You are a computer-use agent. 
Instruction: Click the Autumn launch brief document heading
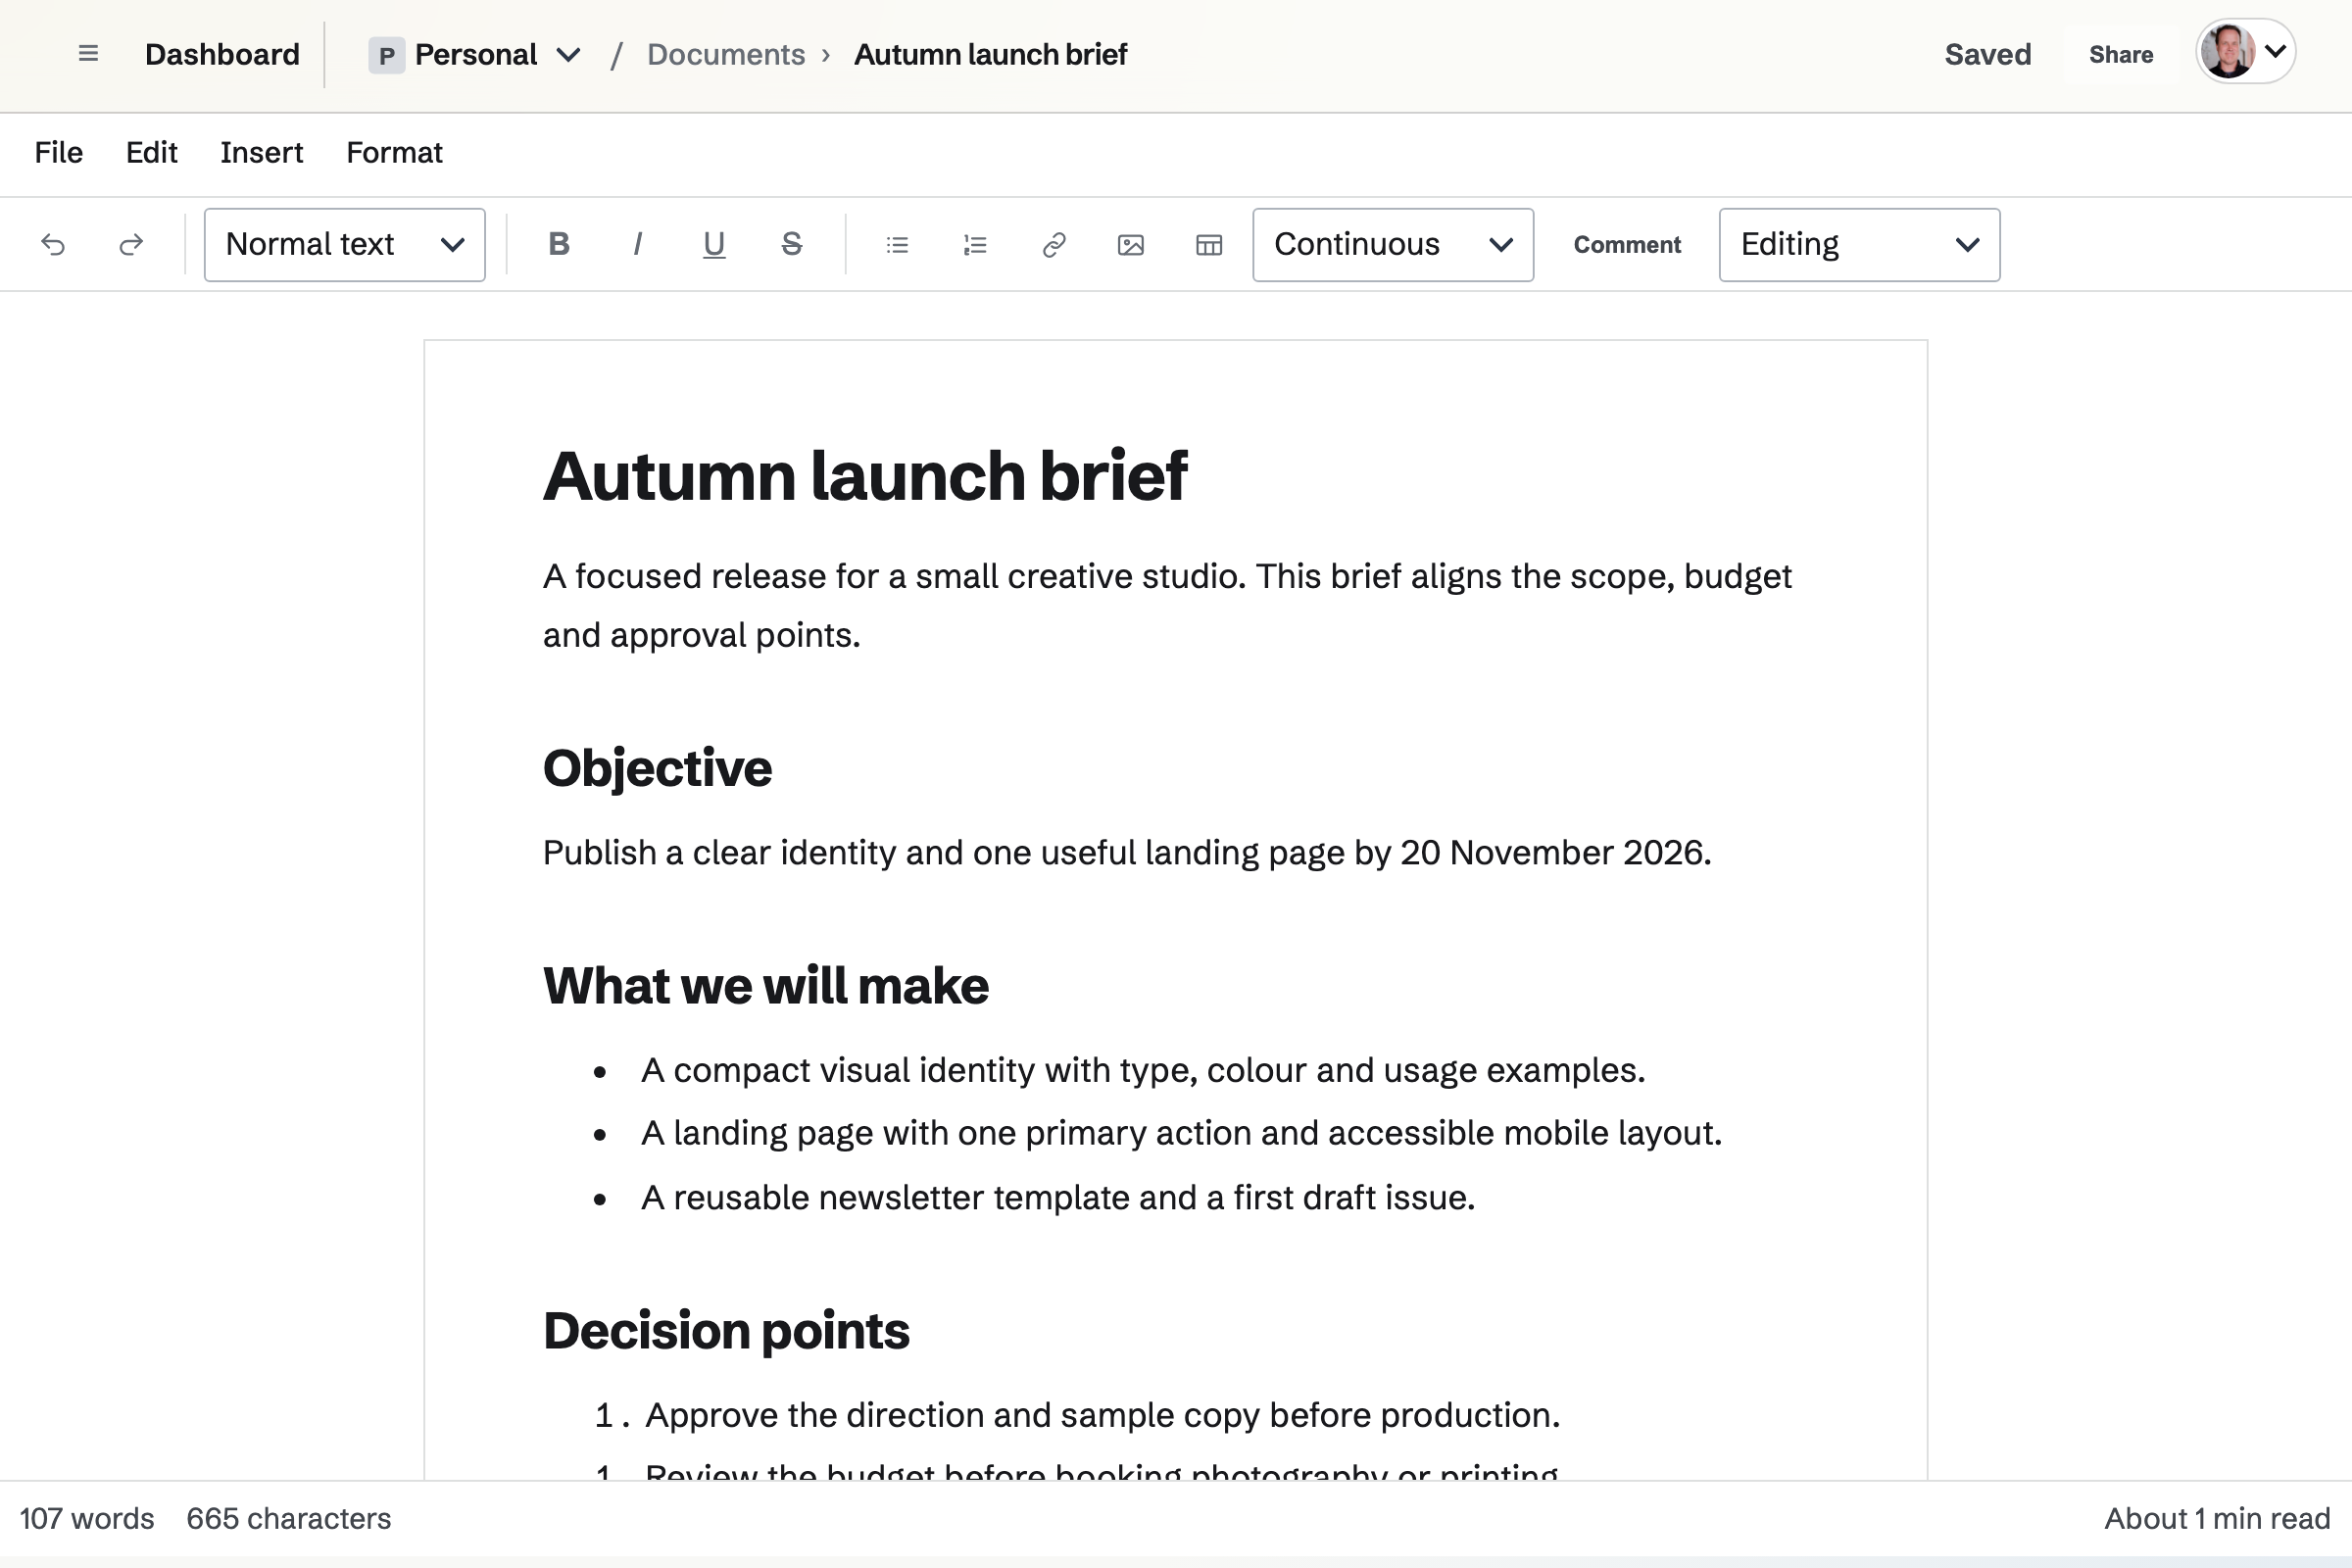coord(865,476)
